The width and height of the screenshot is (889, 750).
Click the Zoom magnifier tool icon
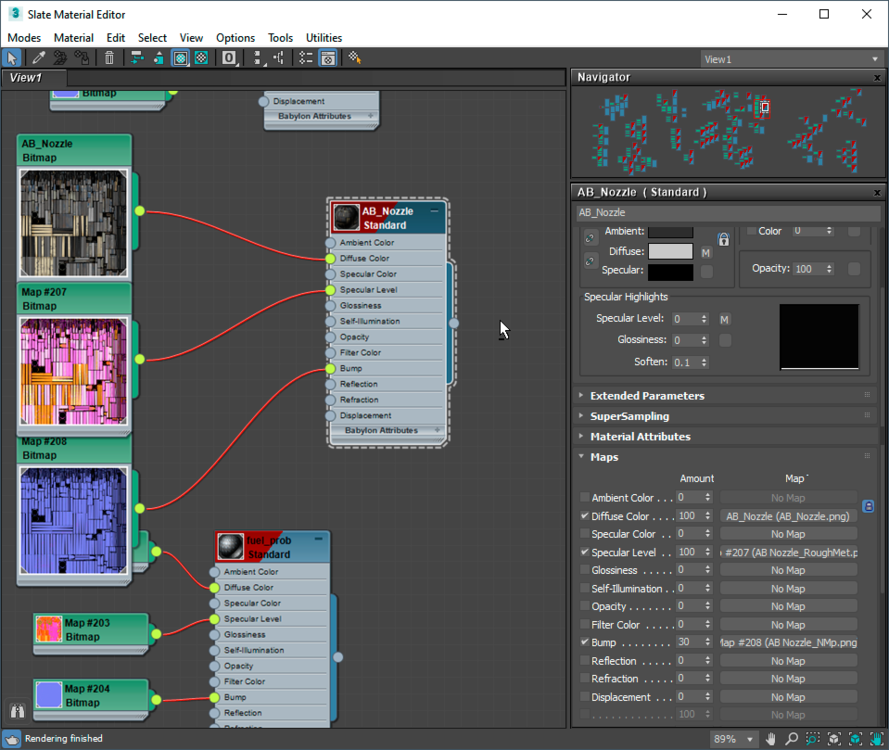(x=791, y=739)
